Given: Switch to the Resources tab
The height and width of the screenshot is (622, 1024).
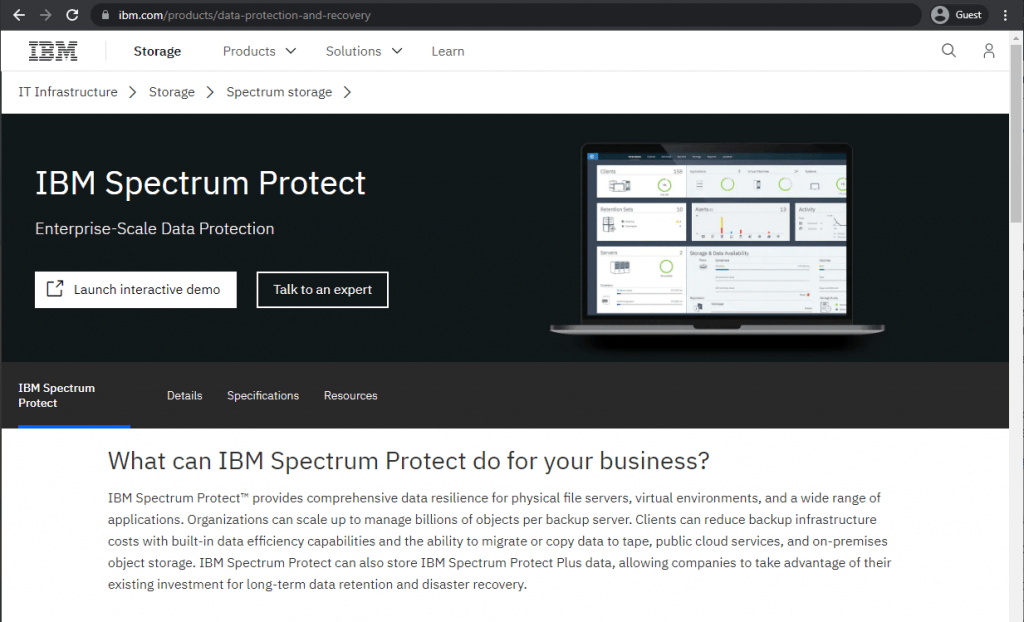Looking at the screenshot, I should tap(351, 395).
